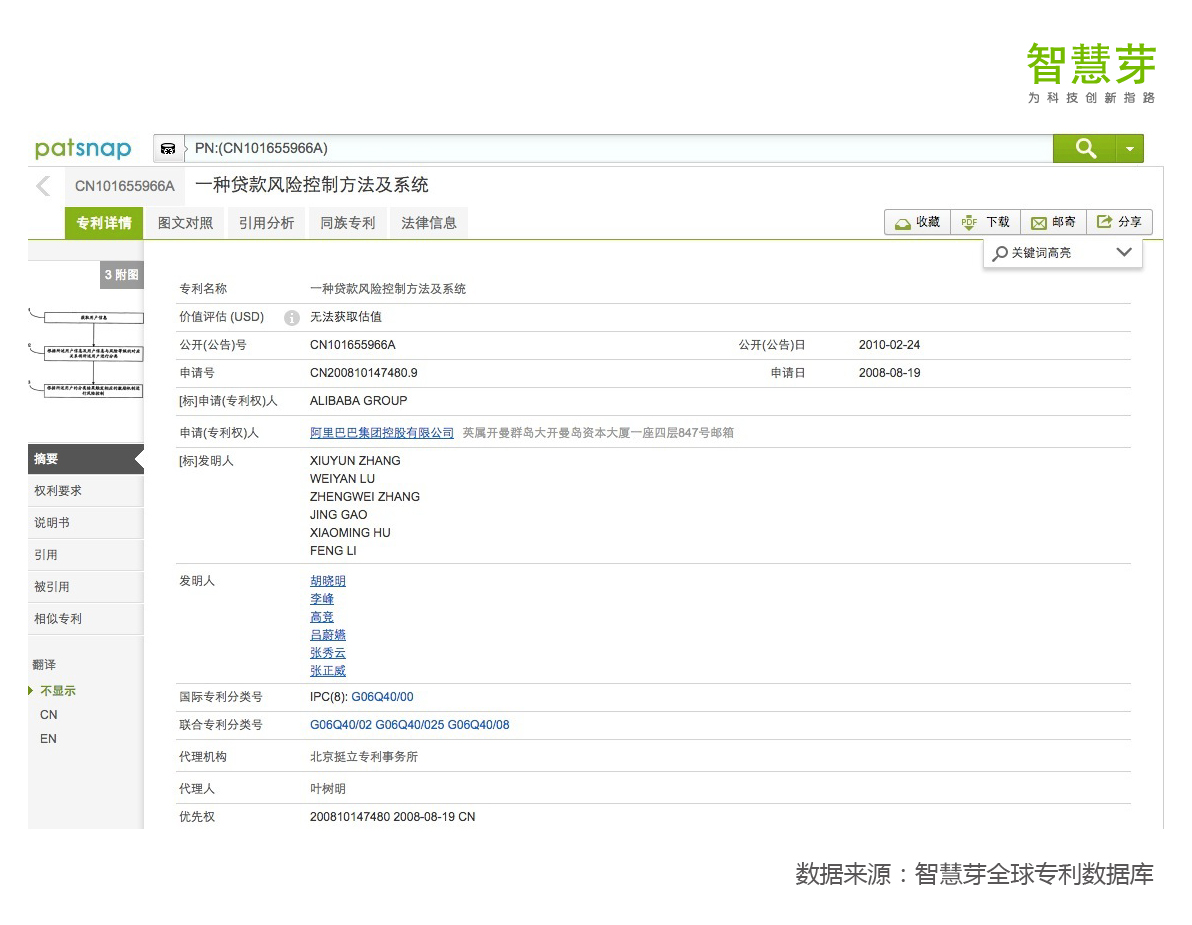Click agent name 叶树明
This screenshot has width=1192, height=925.
[x=328, y=789]
